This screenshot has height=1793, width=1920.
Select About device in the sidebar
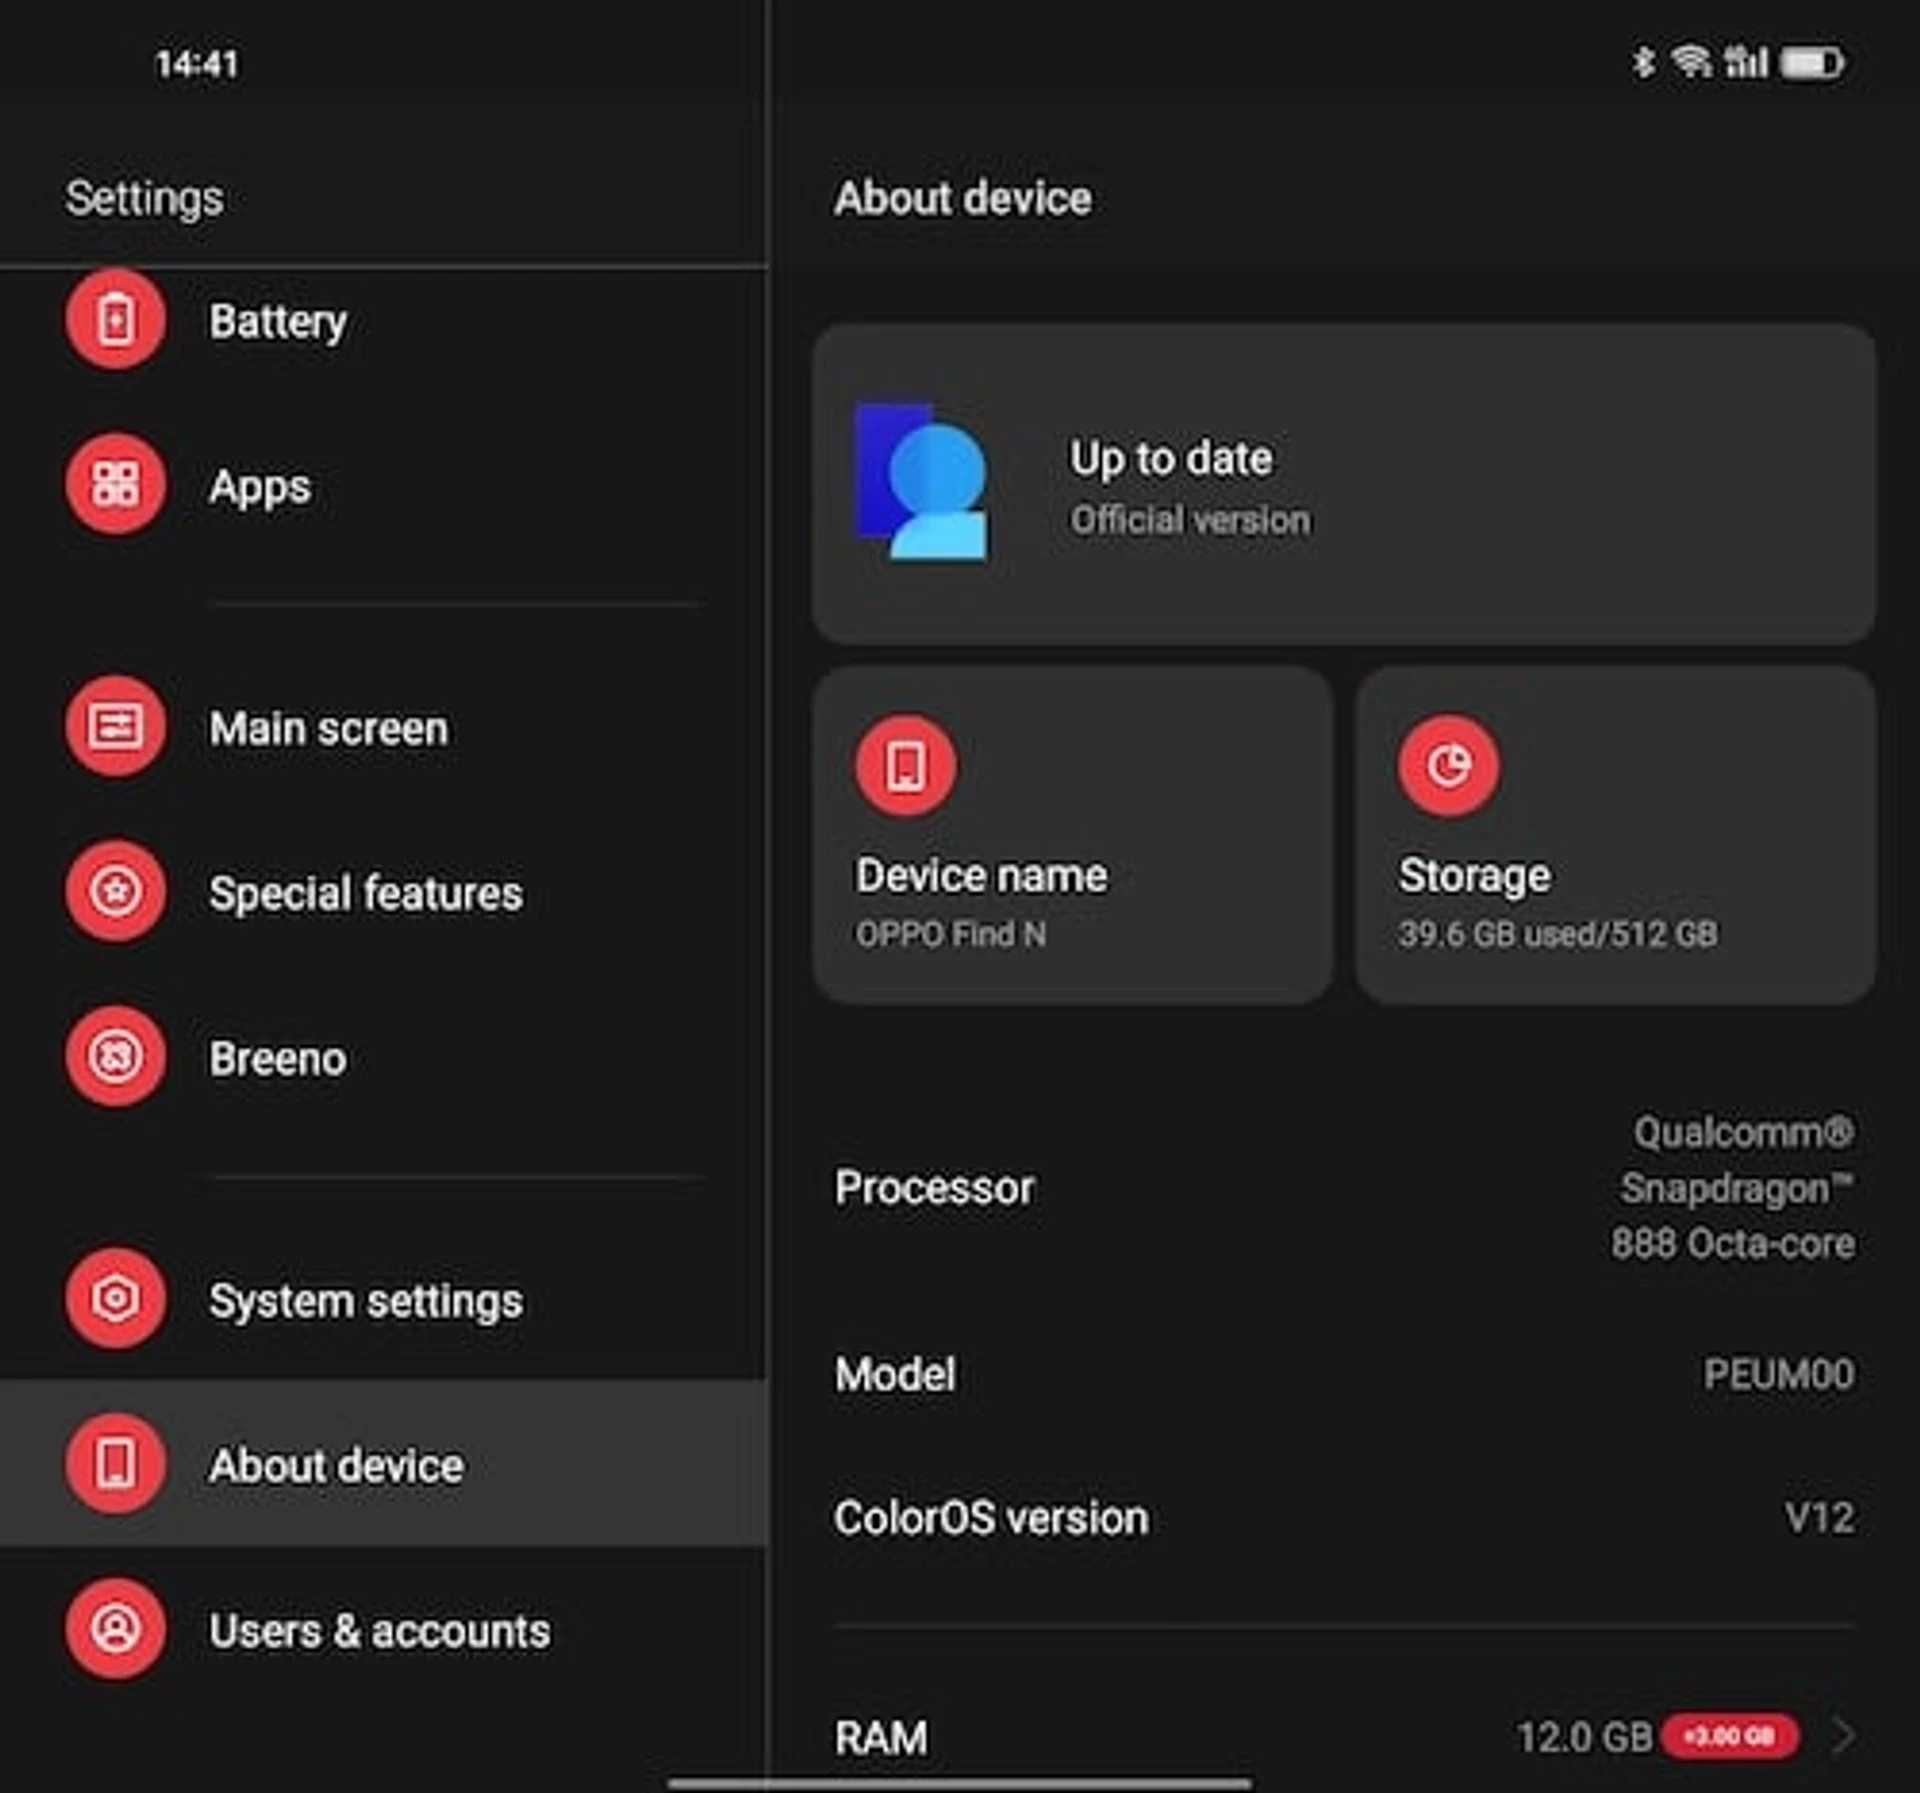tap(384, 1463)
